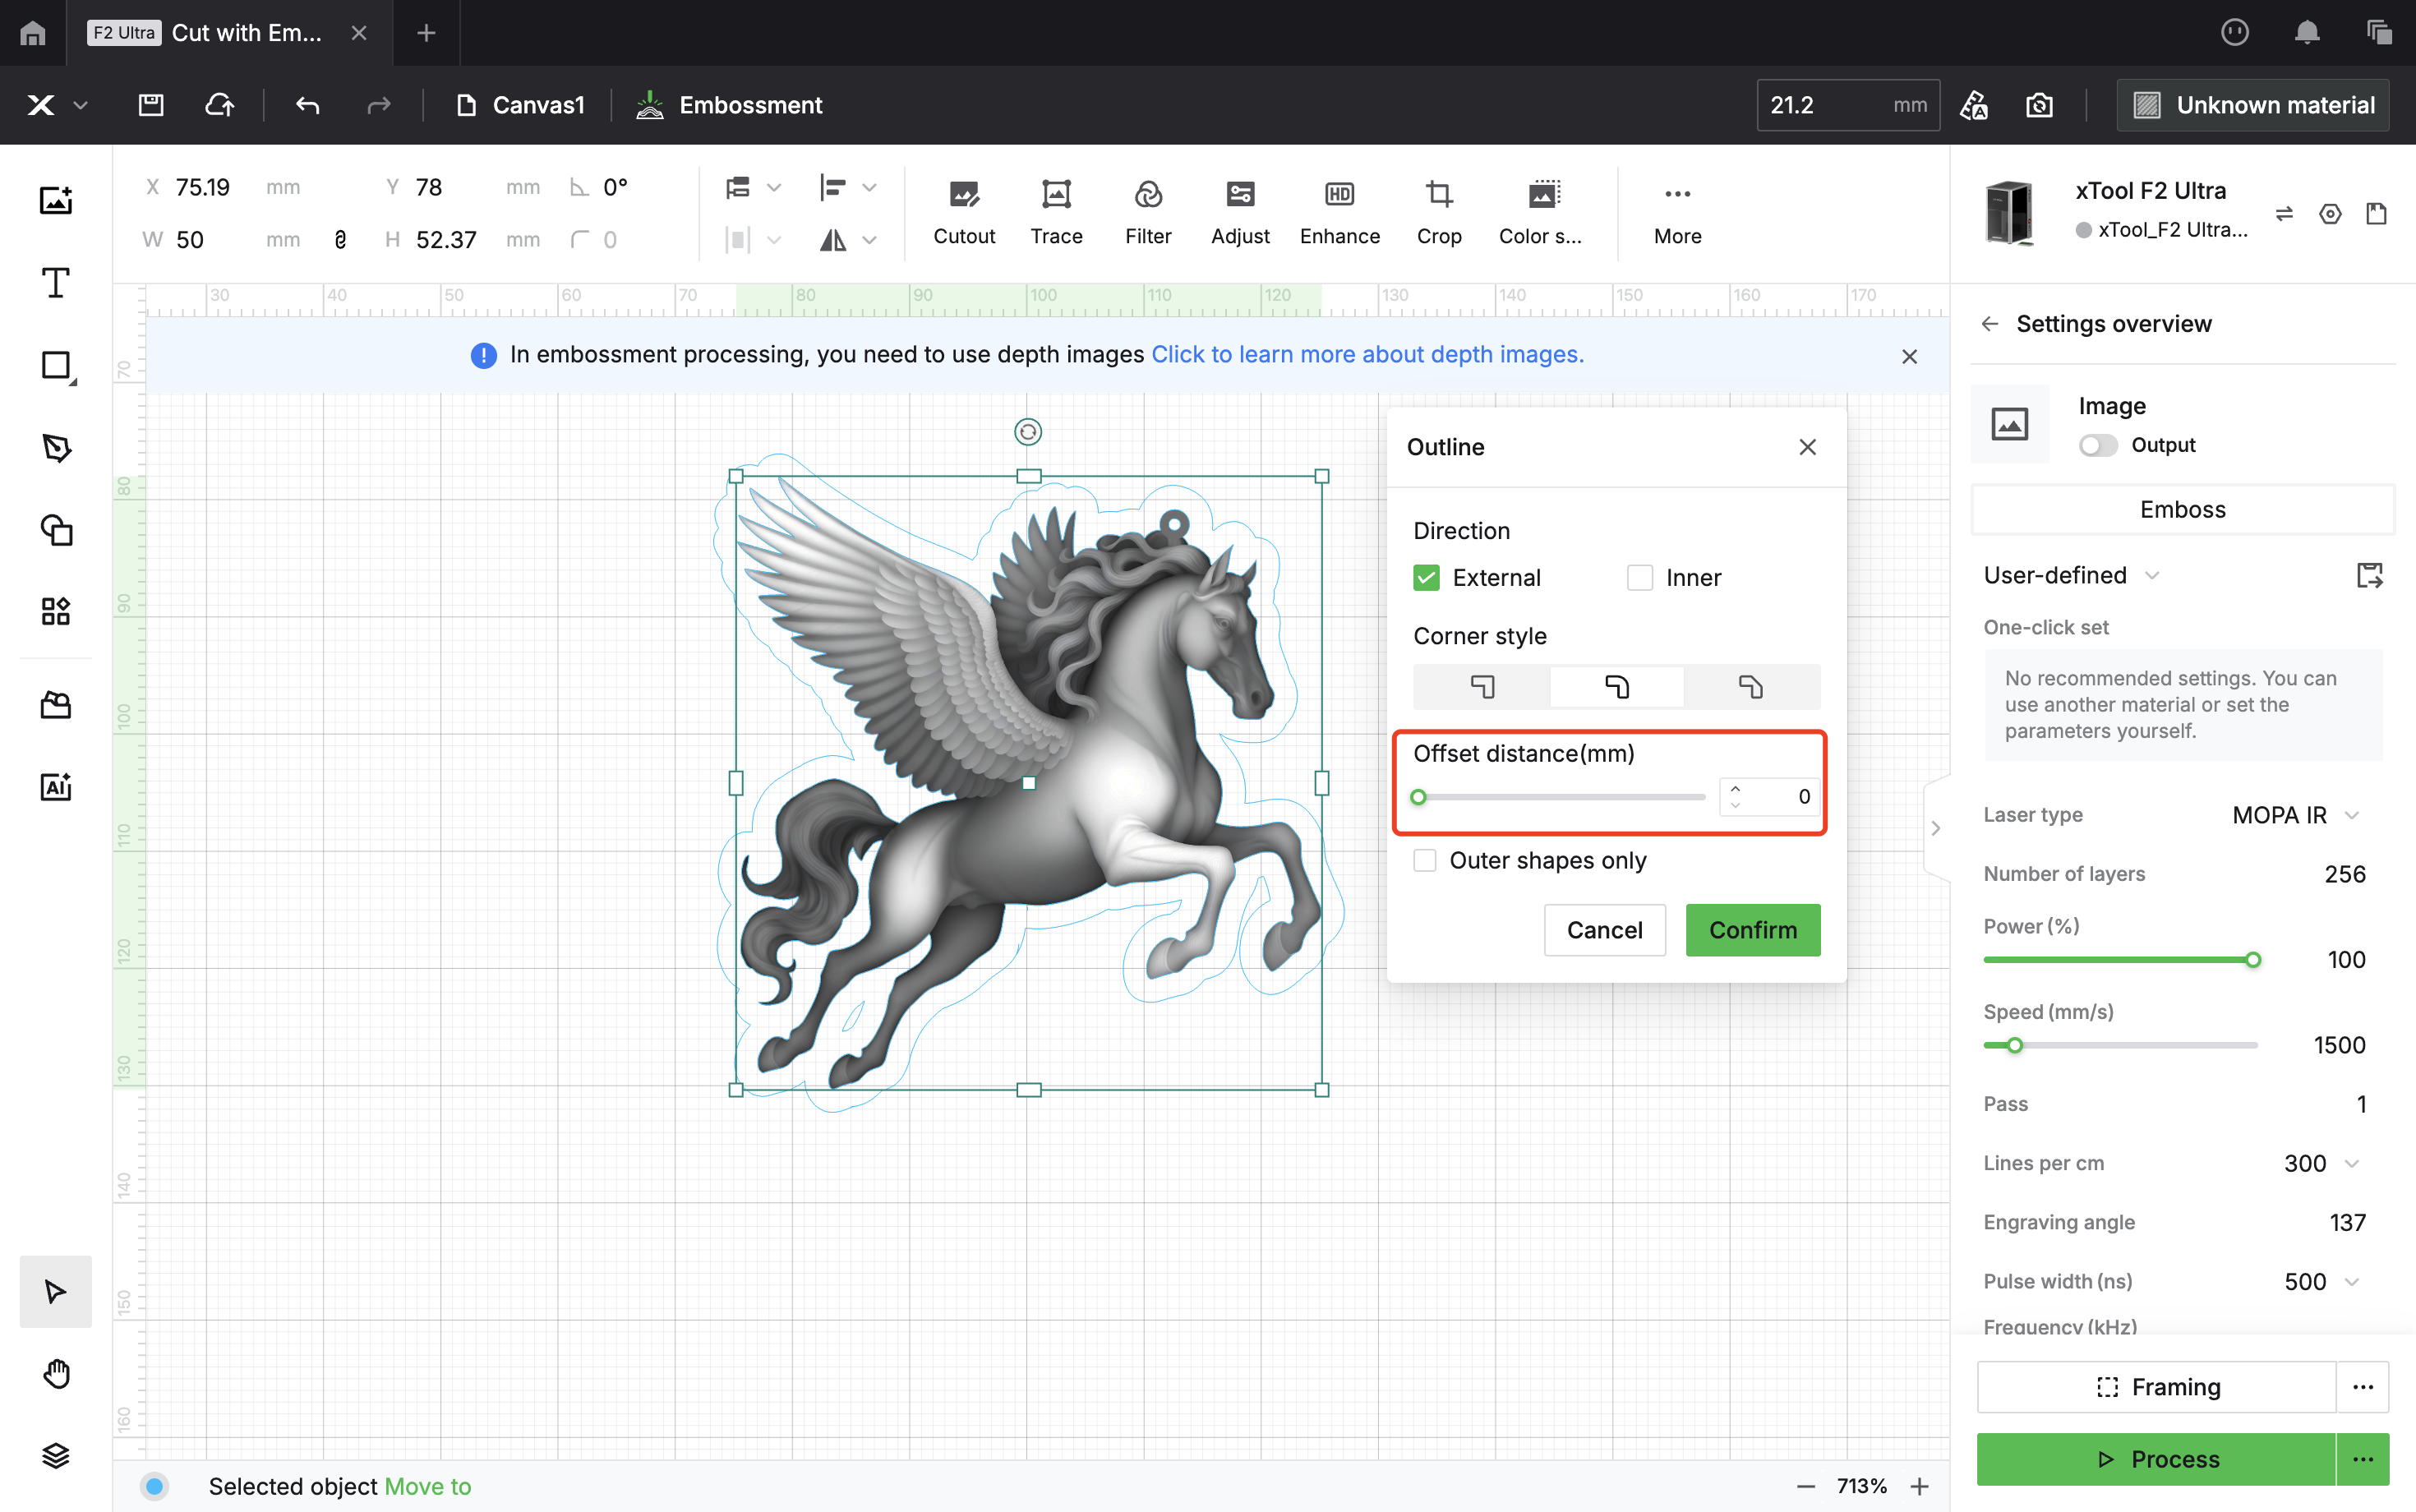This screenshot has width=2416, height=1512.
Task: Dismiss the depth images info banner
Action: (x=1909, y=356)
